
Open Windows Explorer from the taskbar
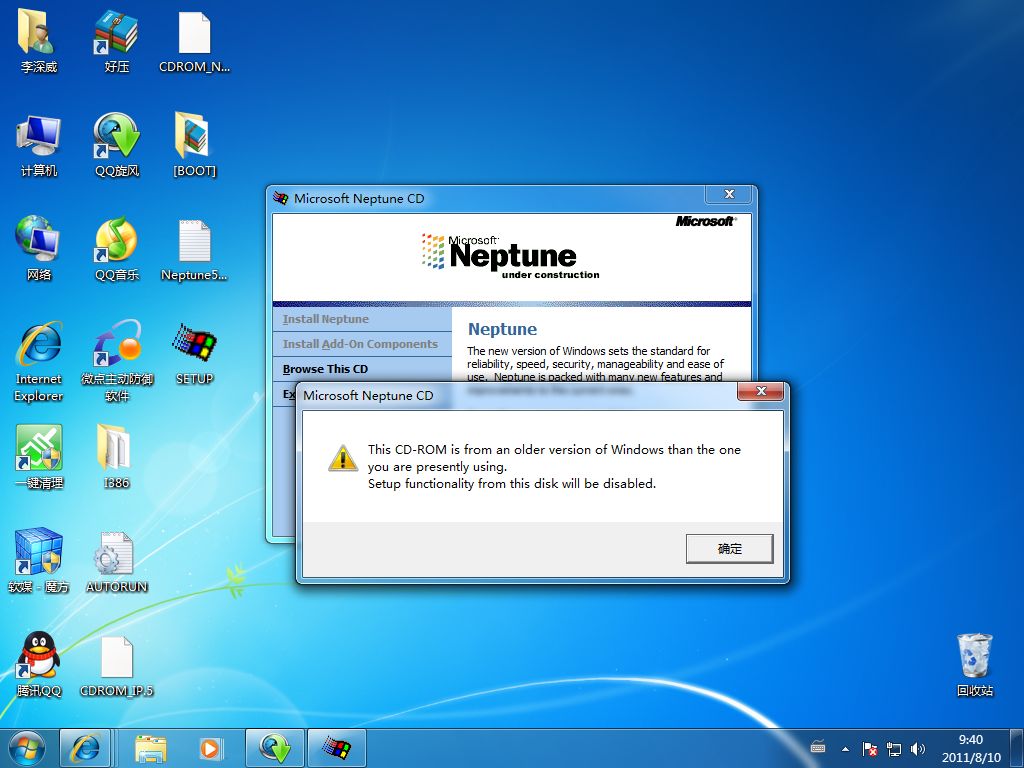(x=151, y=748)
